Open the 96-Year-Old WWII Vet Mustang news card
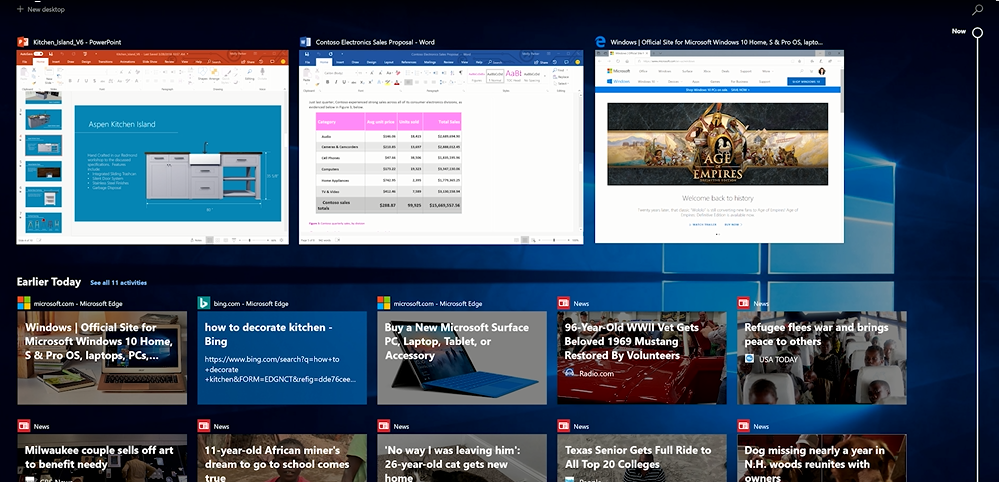 642,358
